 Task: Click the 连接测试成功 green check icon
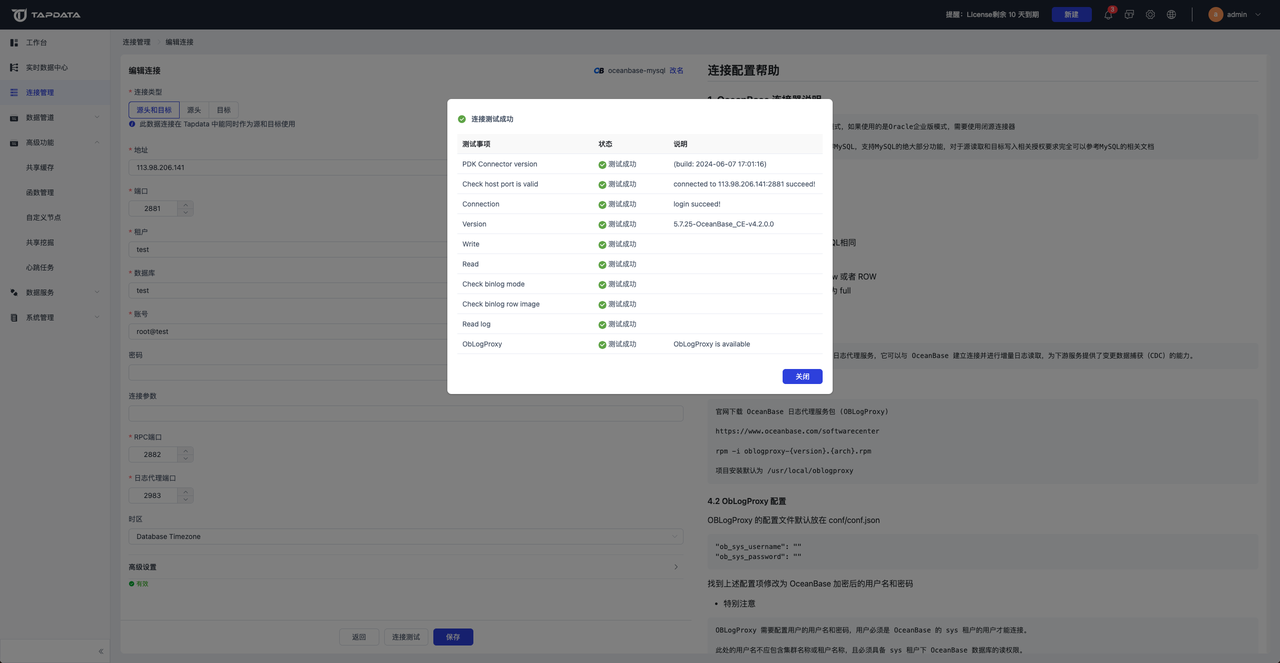coord(462,119)
